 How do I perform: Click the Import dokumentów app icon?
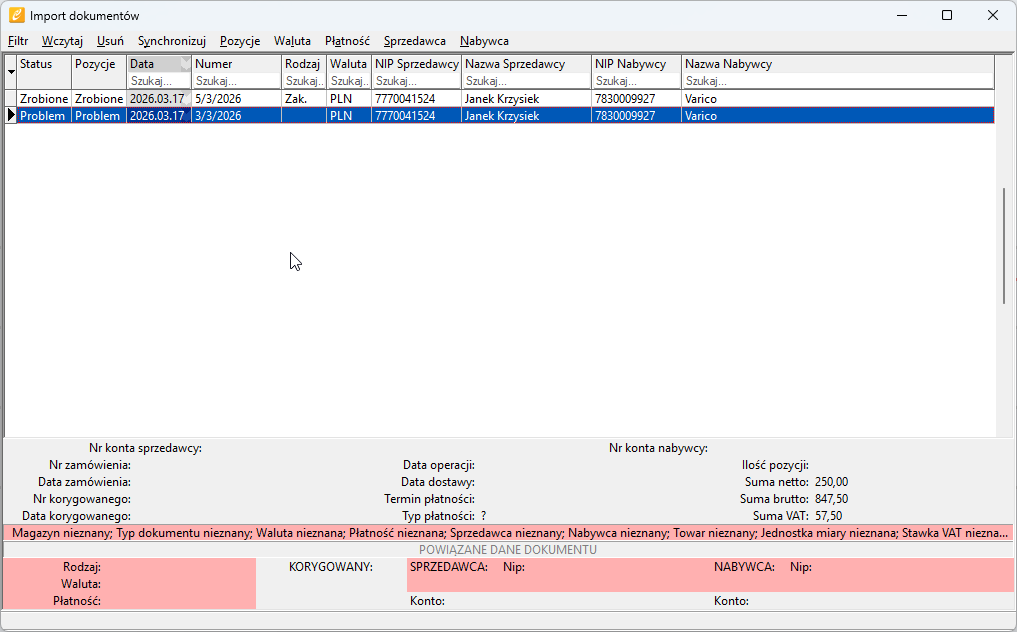pyautogui.click(x=16, y=15)
